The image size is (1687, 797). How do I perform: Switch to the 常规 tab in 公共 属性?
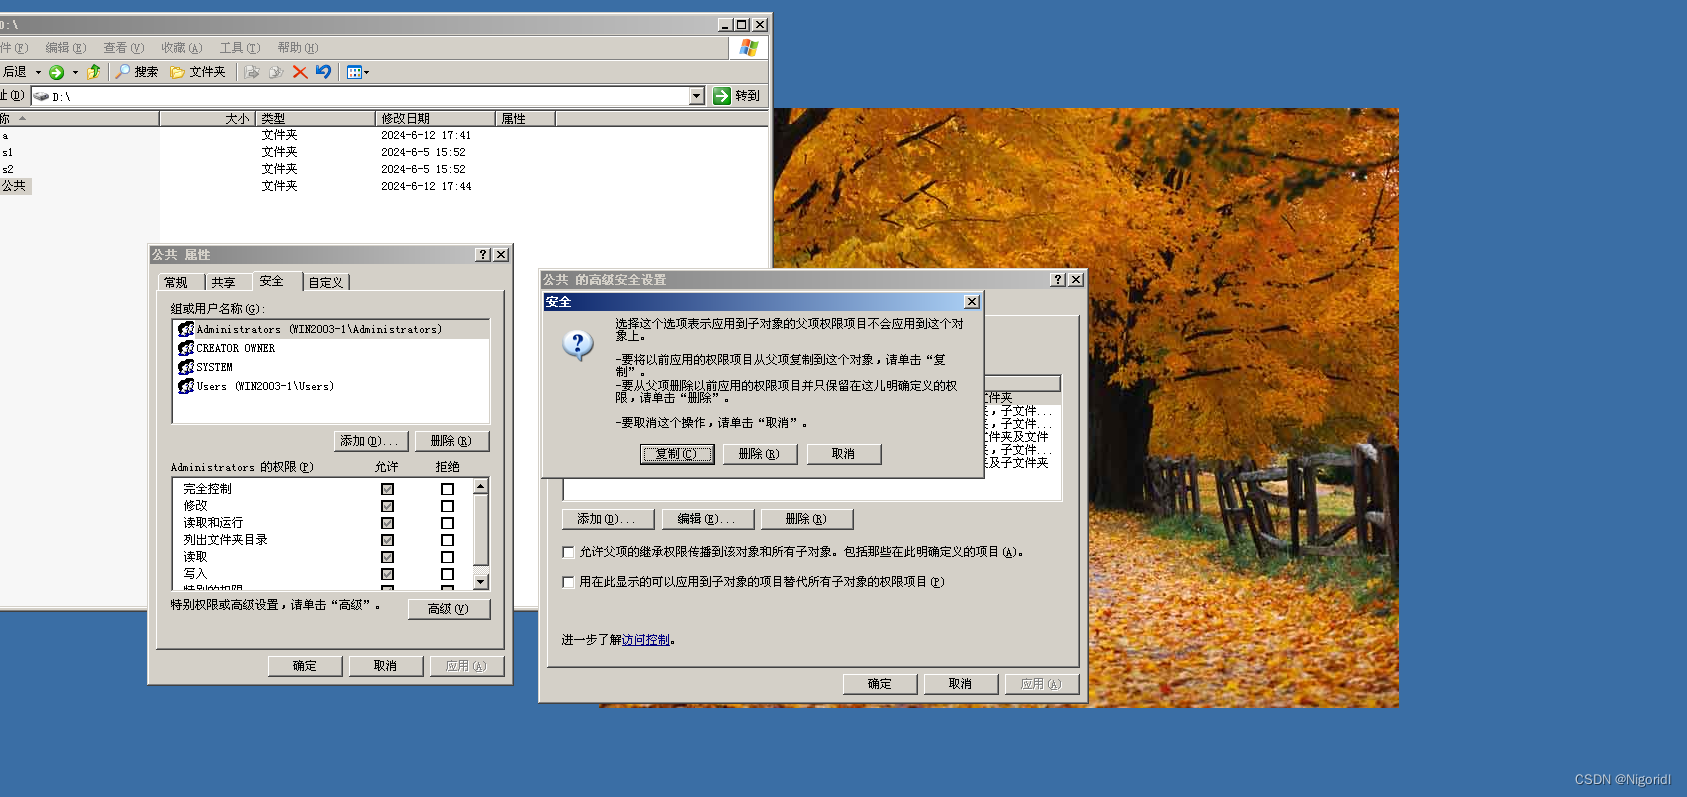tap(176, 283)
